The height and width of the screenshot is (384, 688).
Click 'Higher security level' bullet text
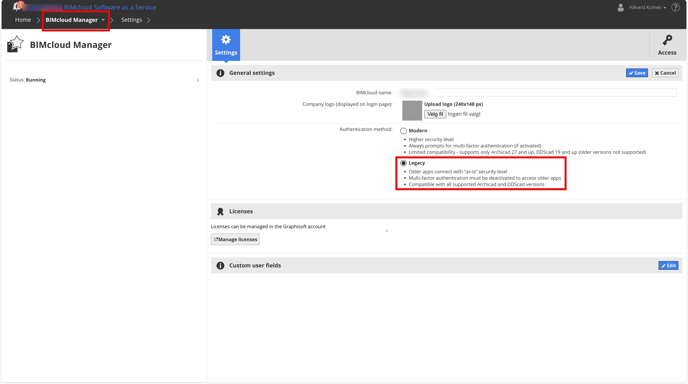[x=431, y=140]
